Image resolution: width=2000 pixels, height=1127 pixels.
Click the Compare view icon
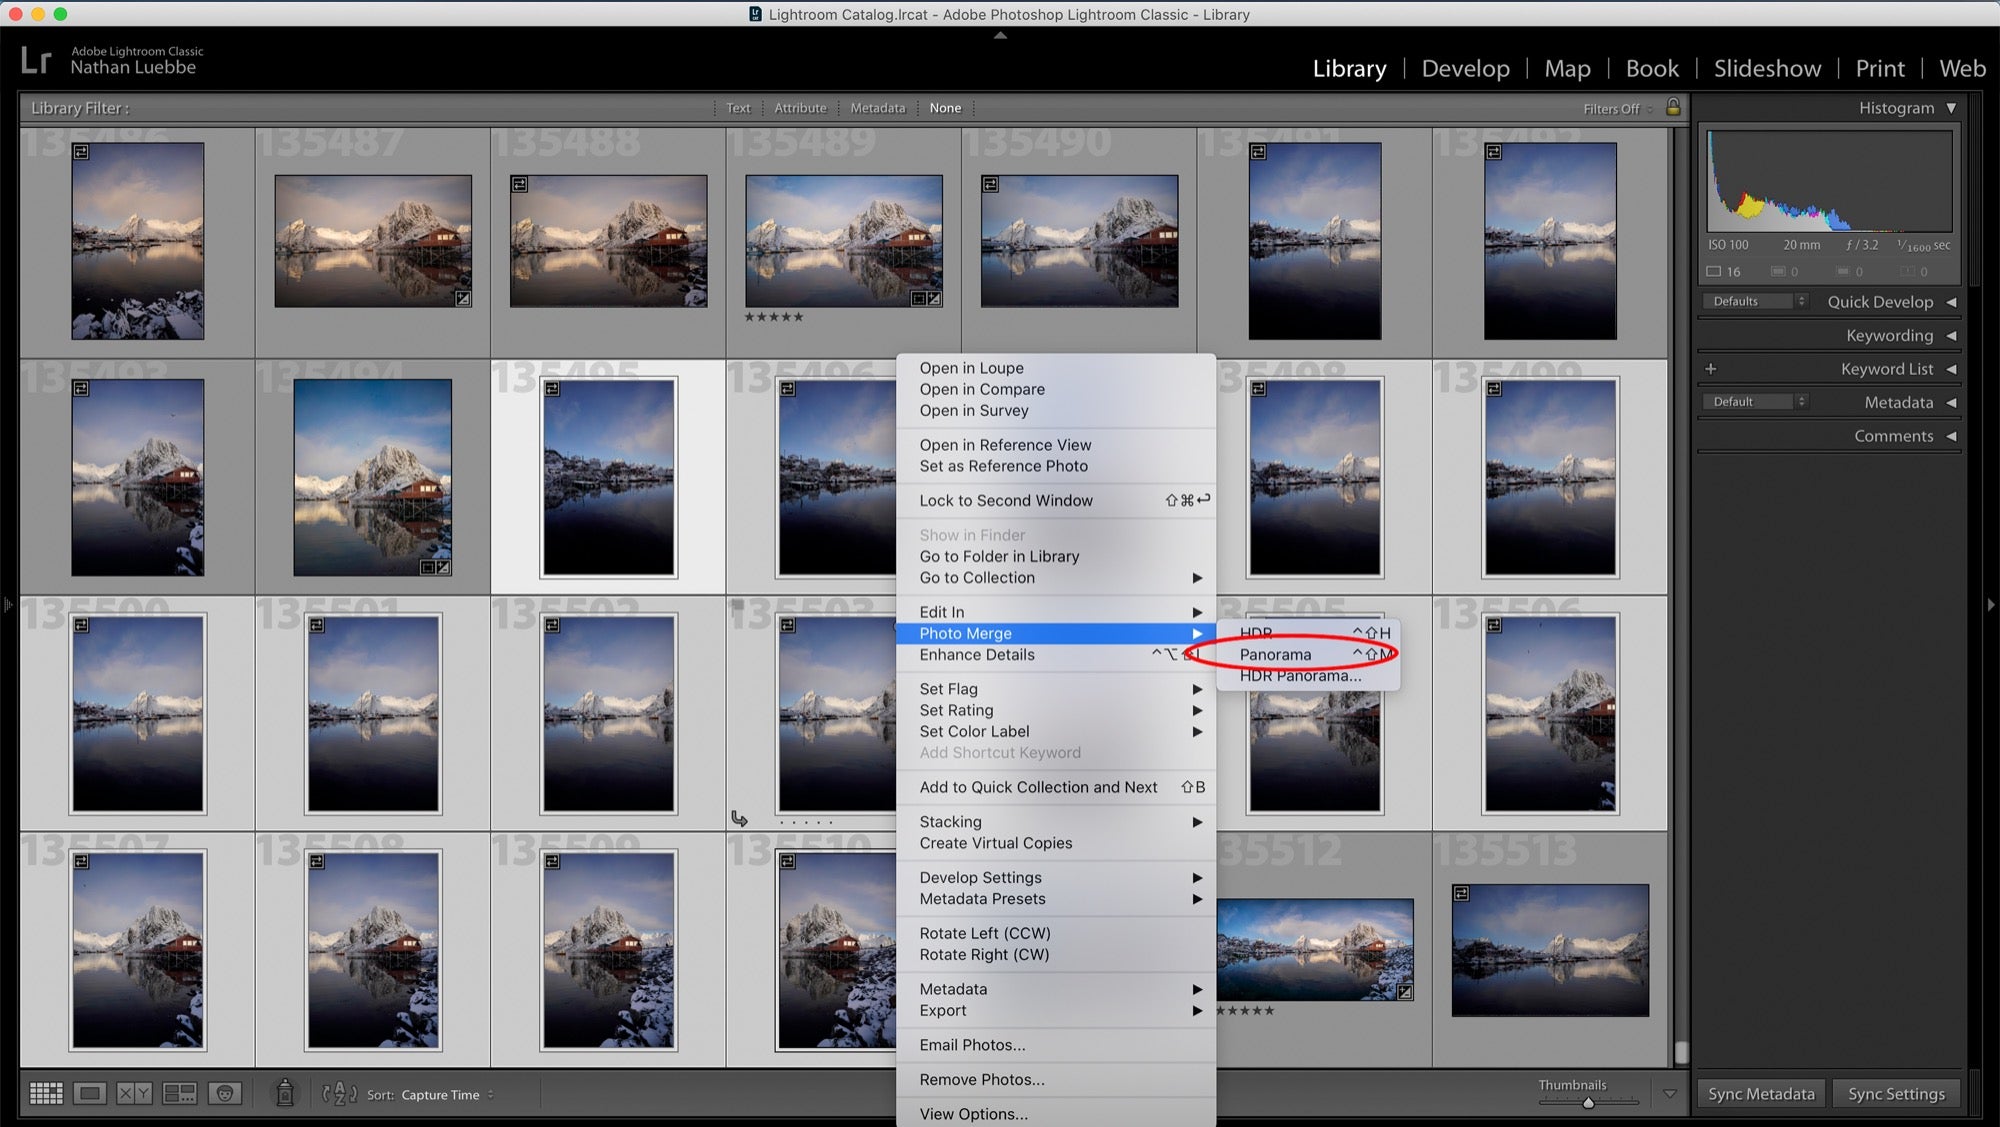(x=133, y=1093)
